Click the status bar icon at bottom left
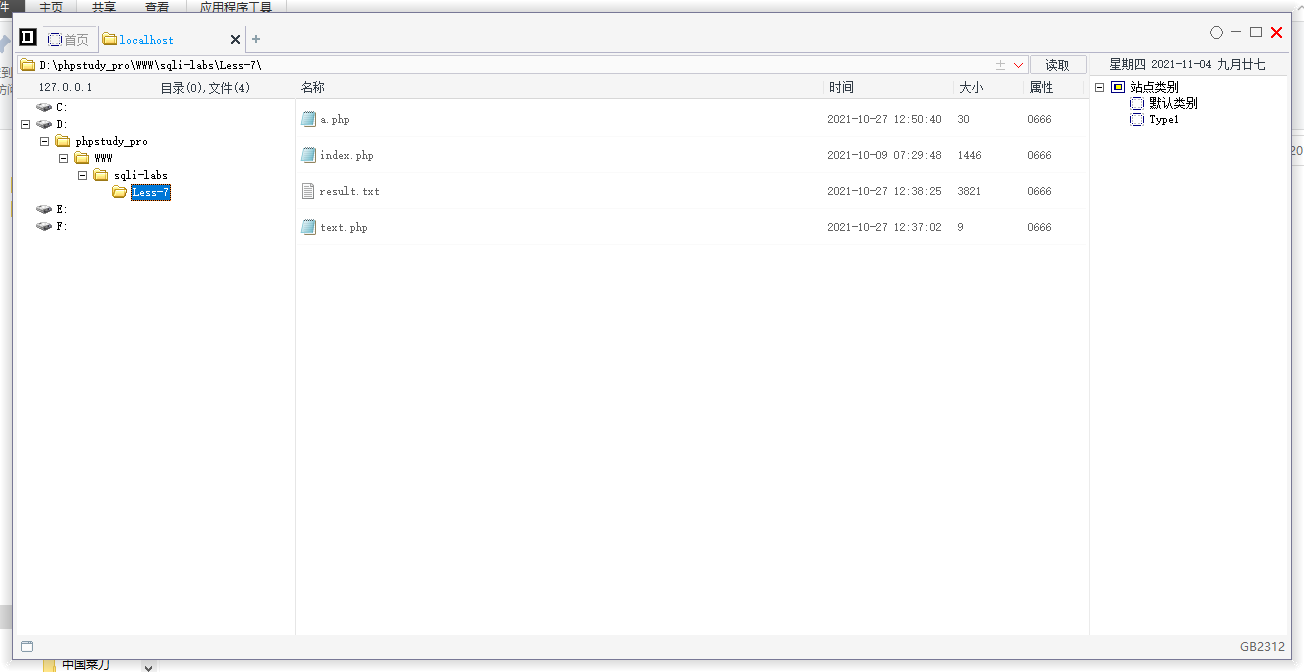 tap(27, 646)
